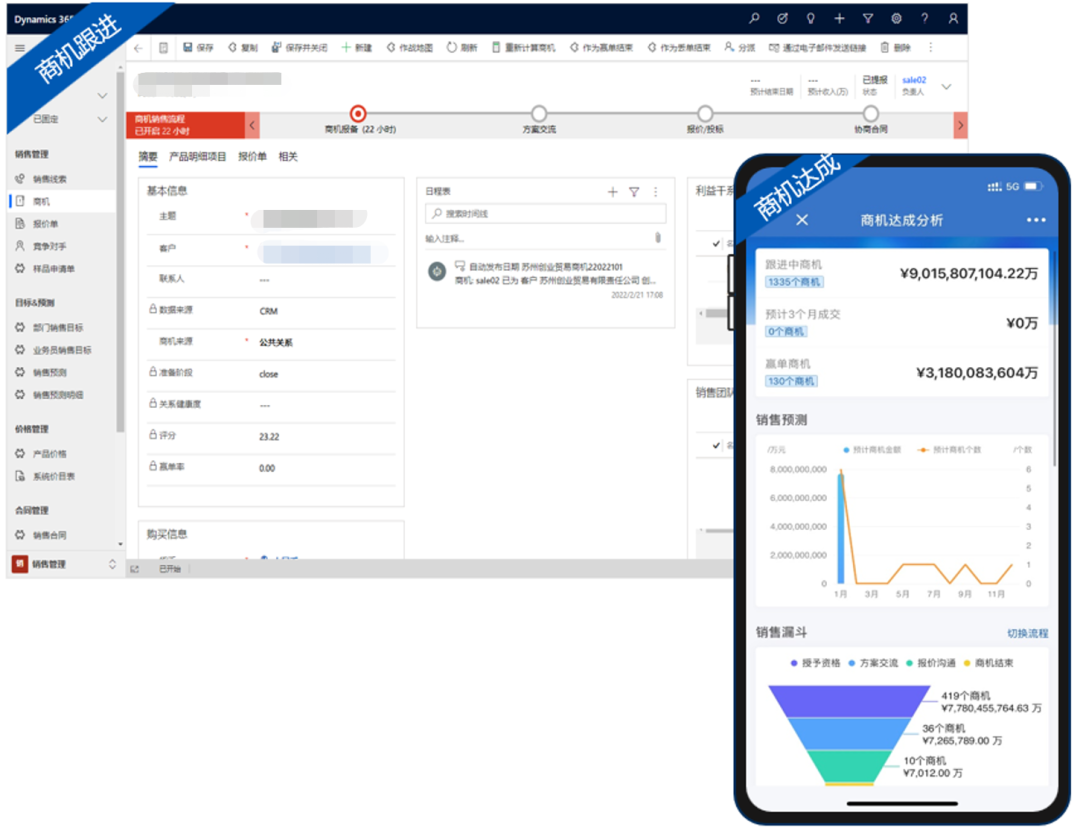Focus the 搜索时间线 search field
This screenshot has height=830, width=1080.
click(x=546, y=214)
